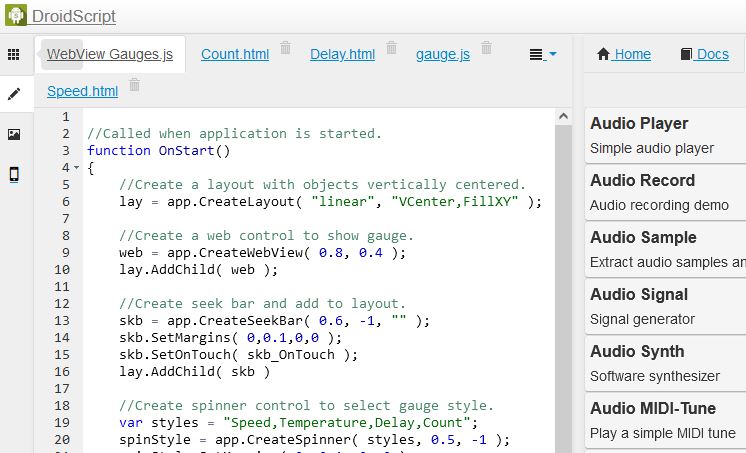The width and height of the screenshot is (746, 453).
Task: Click the DroidScript Android logo icon
Action: coord(16,15)
